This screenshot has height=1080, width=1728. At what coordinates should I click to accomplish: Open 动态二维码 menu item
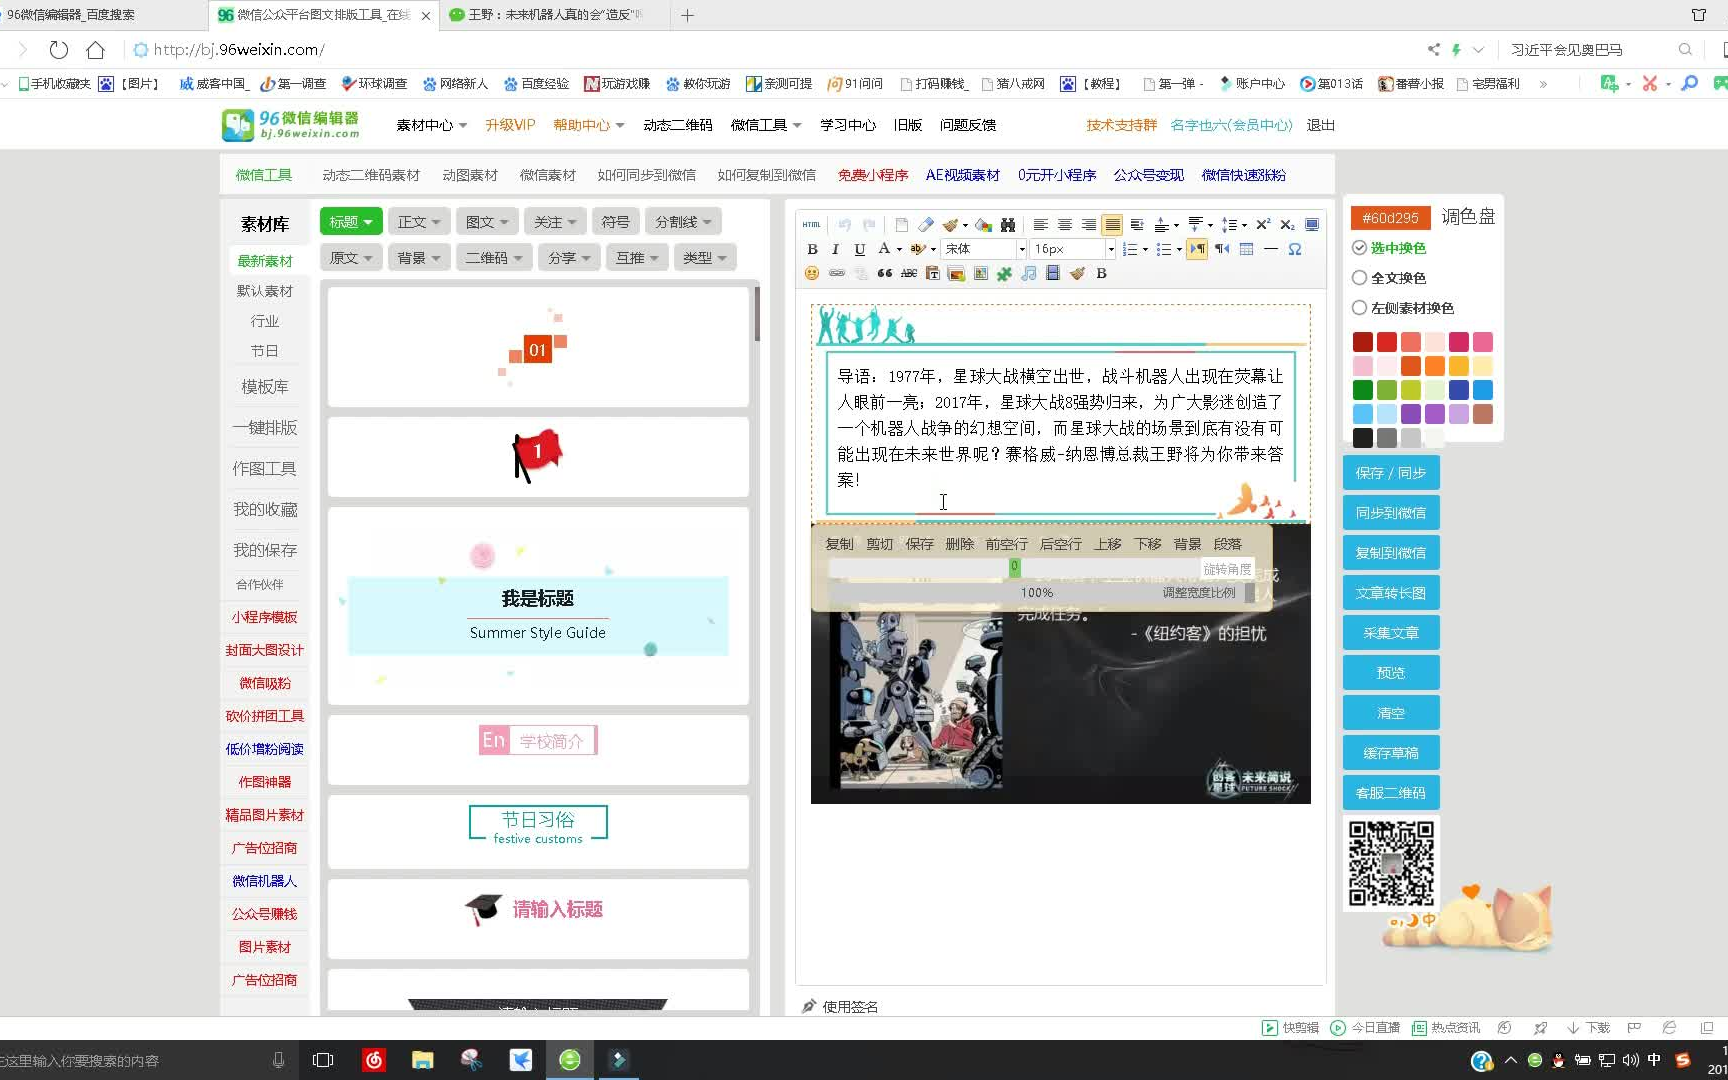(x=678, y=125)
